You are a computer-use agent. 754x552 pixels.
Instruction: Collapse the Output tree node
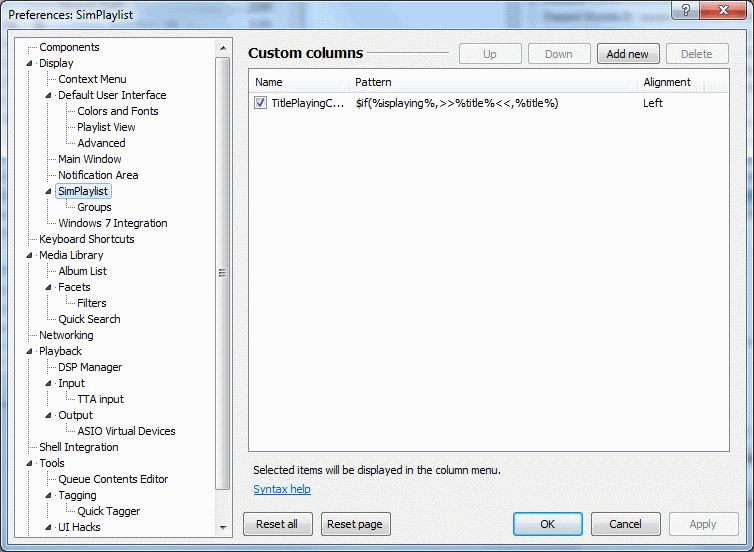(48, 415)
